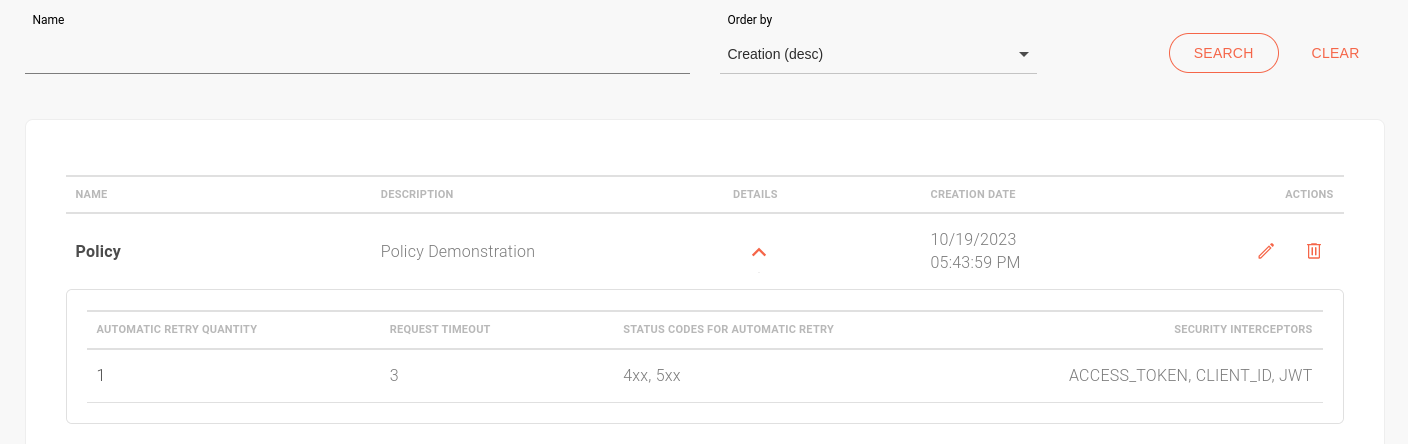Focus the Name search field
Viewport: 1408px width, 444px height.
point(357,55)
